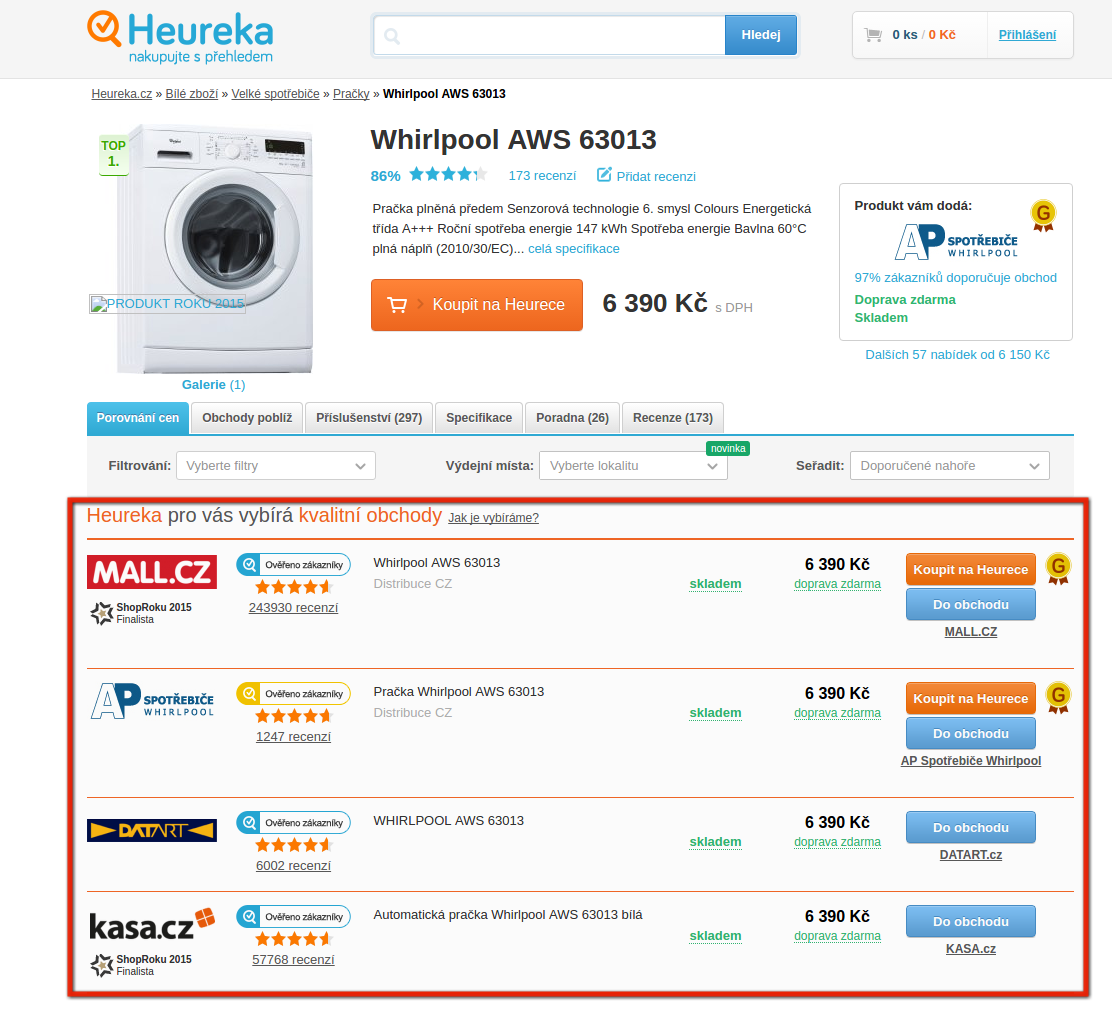Click the pencil icon for Přidat recenzi
The width and height of the screenshot is (1112, 1015).
tap(604, 174)
